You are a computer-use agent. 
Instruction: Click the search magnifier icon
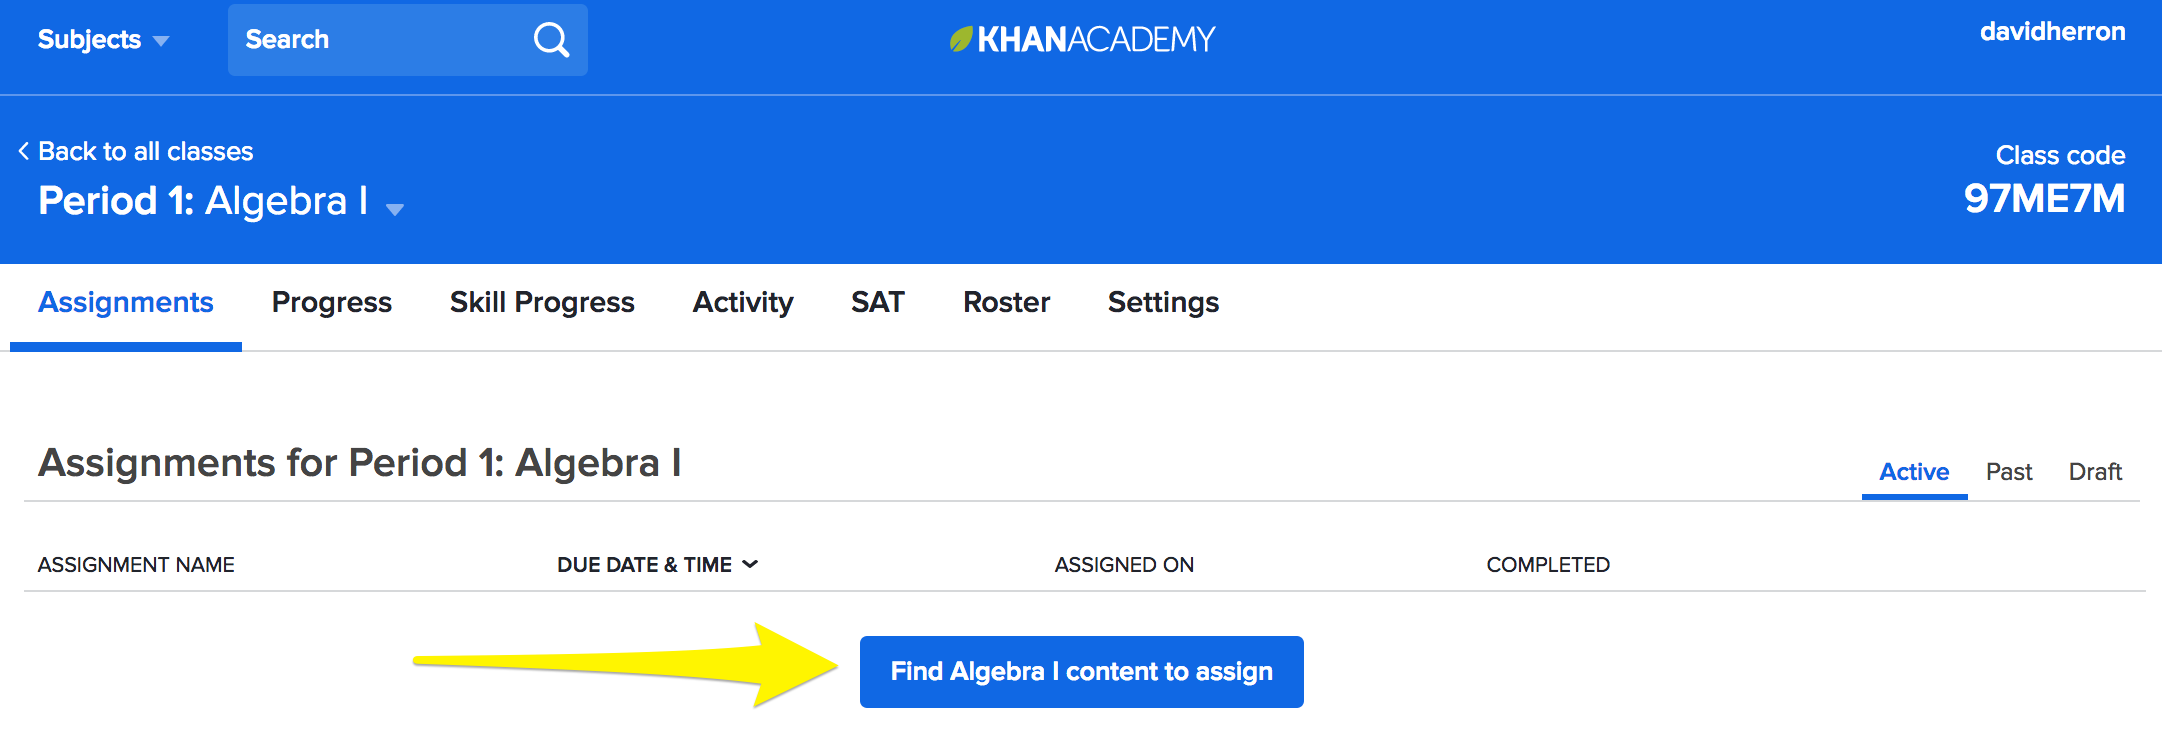[551, 40]
